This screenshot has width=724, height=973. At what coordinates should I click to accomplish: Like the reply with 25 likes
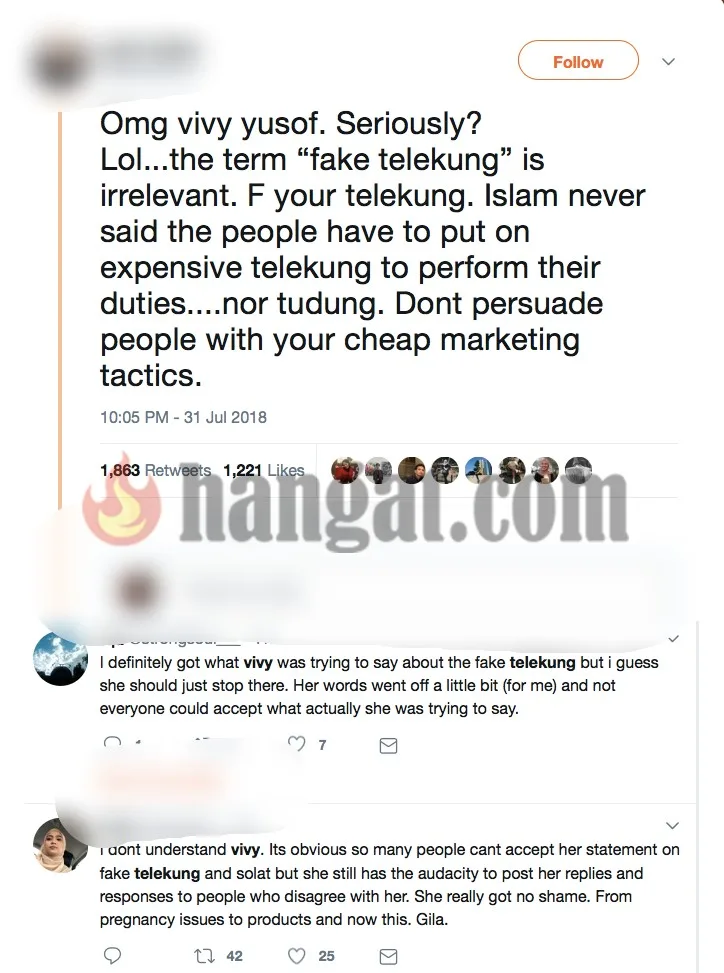click(x=297, y=956)
